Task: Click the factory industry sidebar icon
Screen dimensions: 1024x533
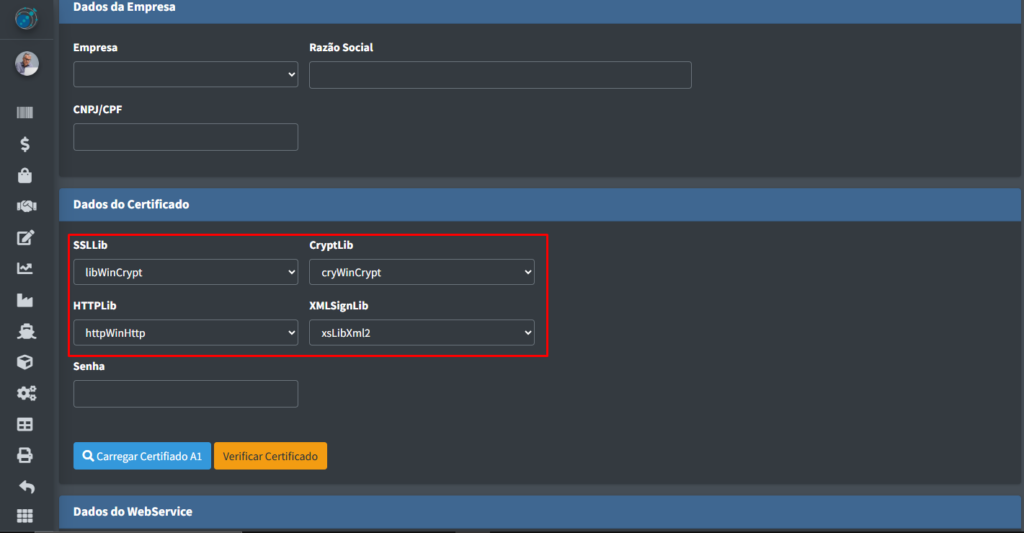Action: click(25, 299)
